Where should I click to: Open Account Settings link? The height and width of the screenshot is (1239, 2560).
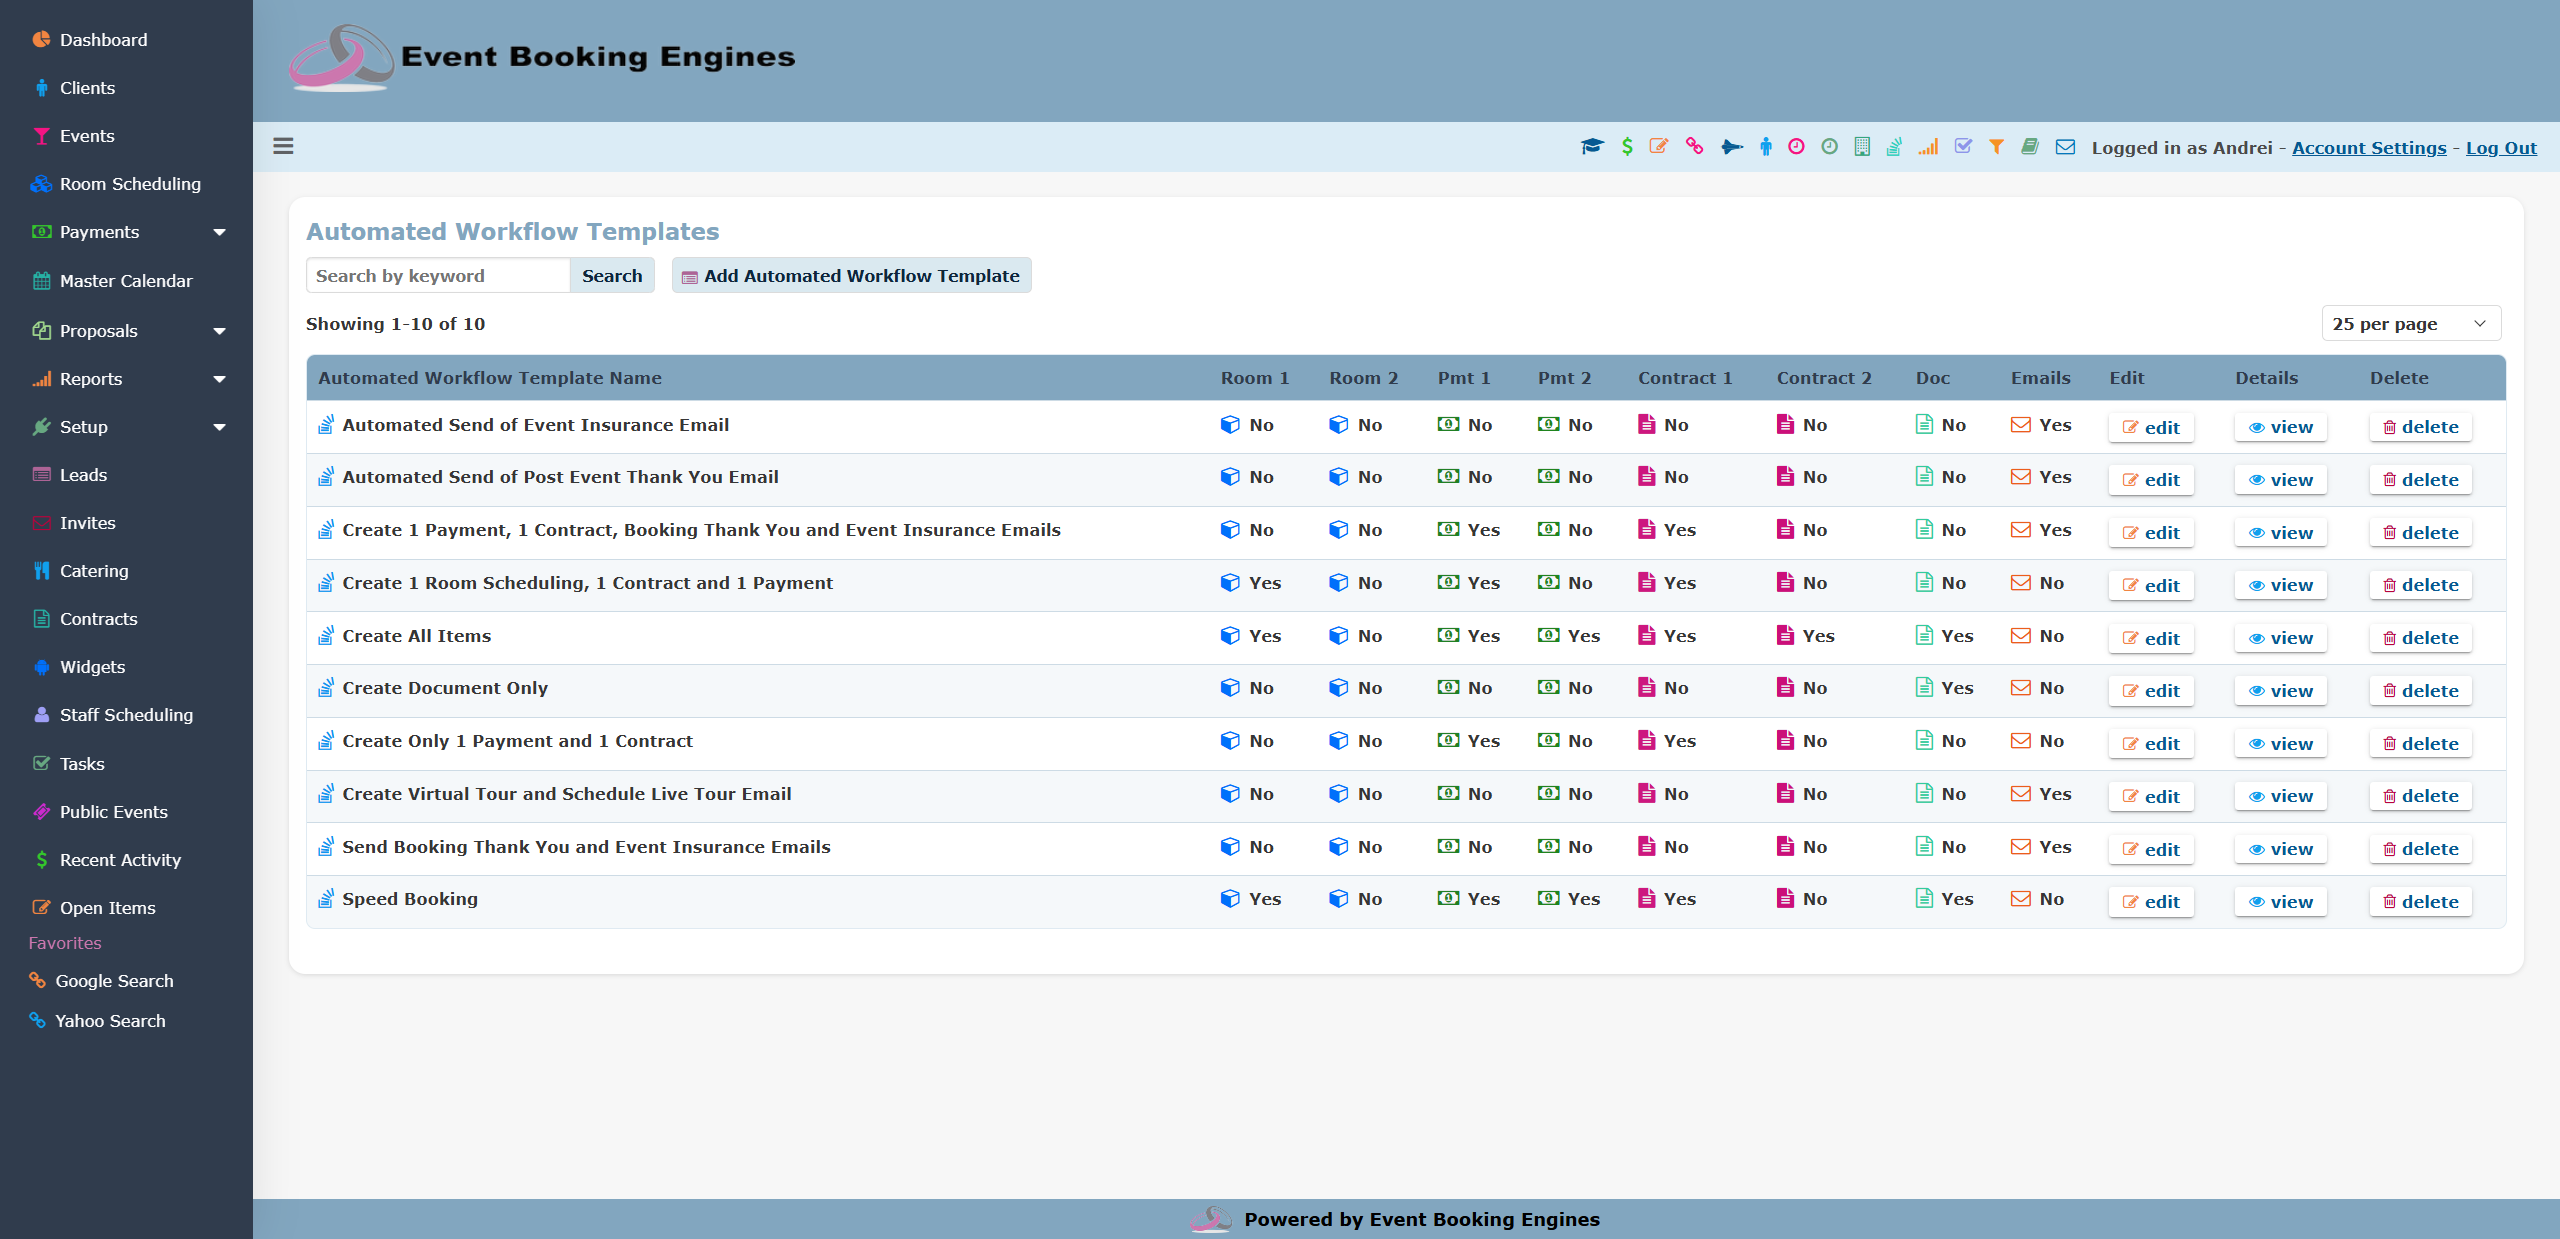(x=2369, y=147)
